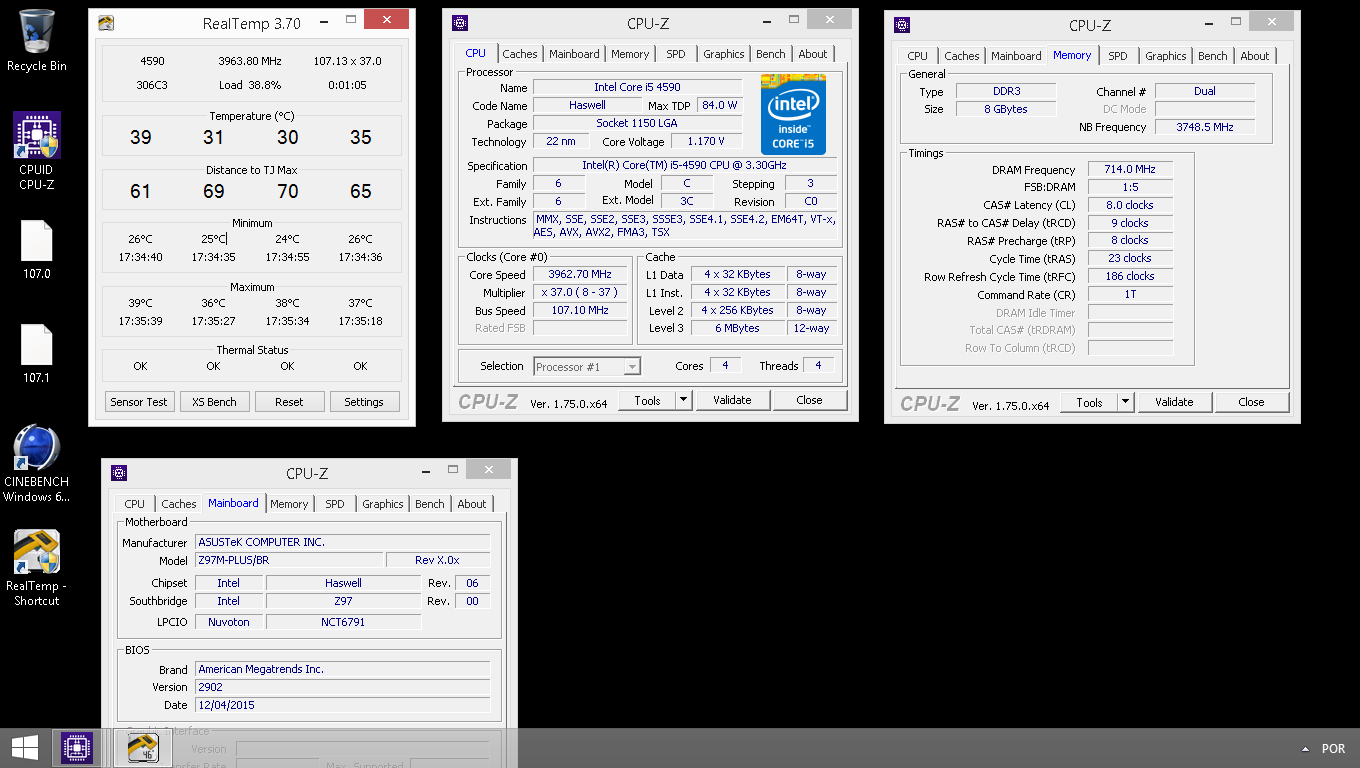Click the Reset button in RealTemp

(x=289, y=402)
